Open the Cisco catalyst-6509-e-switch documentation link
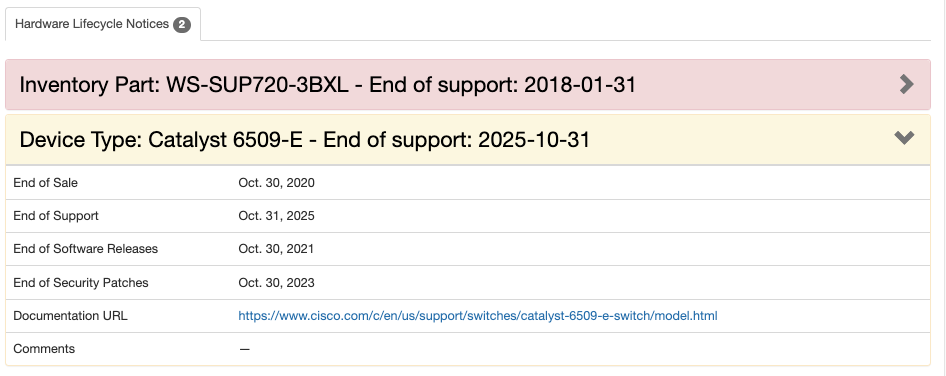Image resolution: width=946 pixels, height=376 pixels. [x=478, y=316]
